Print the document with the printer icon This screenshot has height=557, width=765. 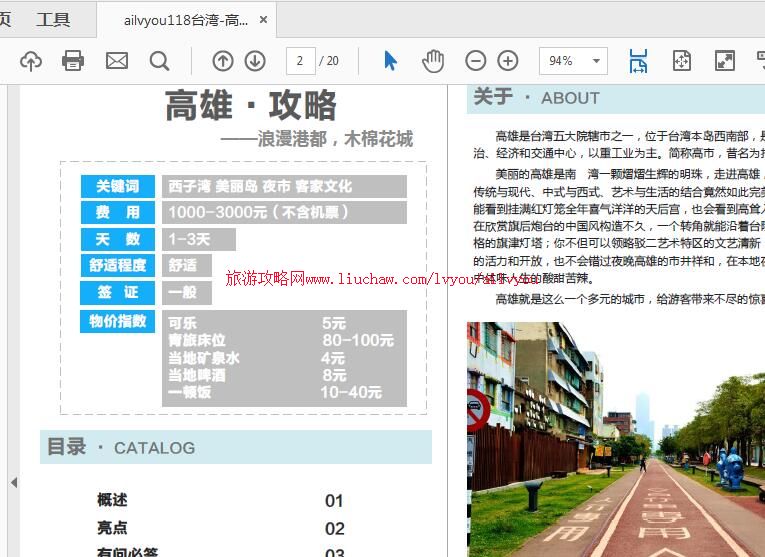[x=73, y=61]
